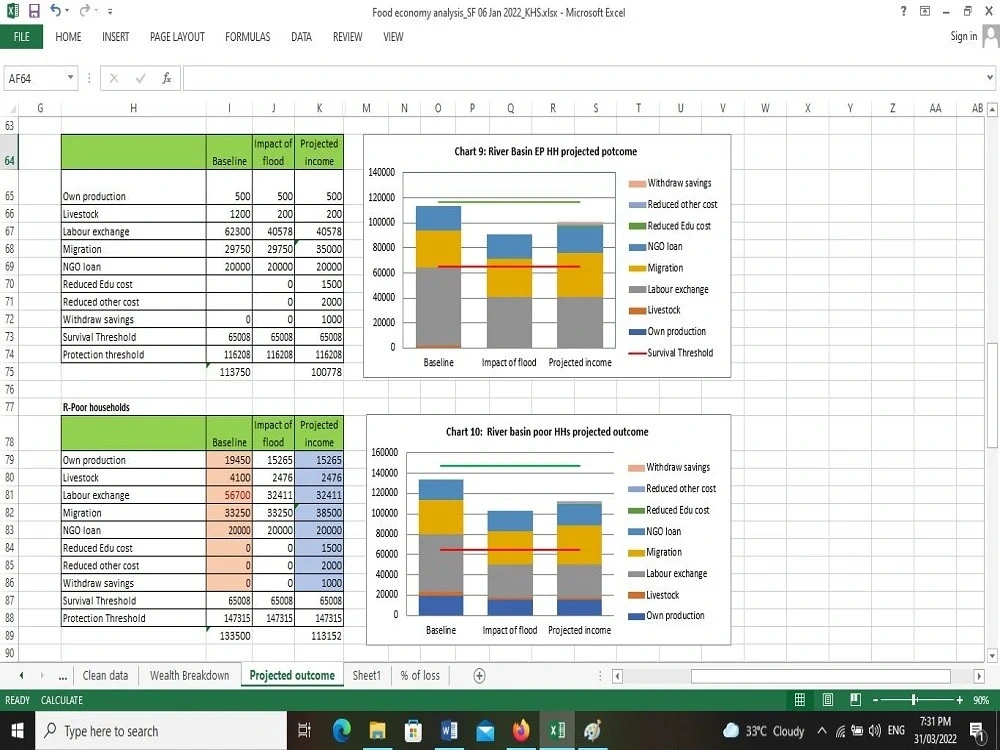Click the Type here to search box
Screen dimensions: 1000x750
tap(161, 731)
